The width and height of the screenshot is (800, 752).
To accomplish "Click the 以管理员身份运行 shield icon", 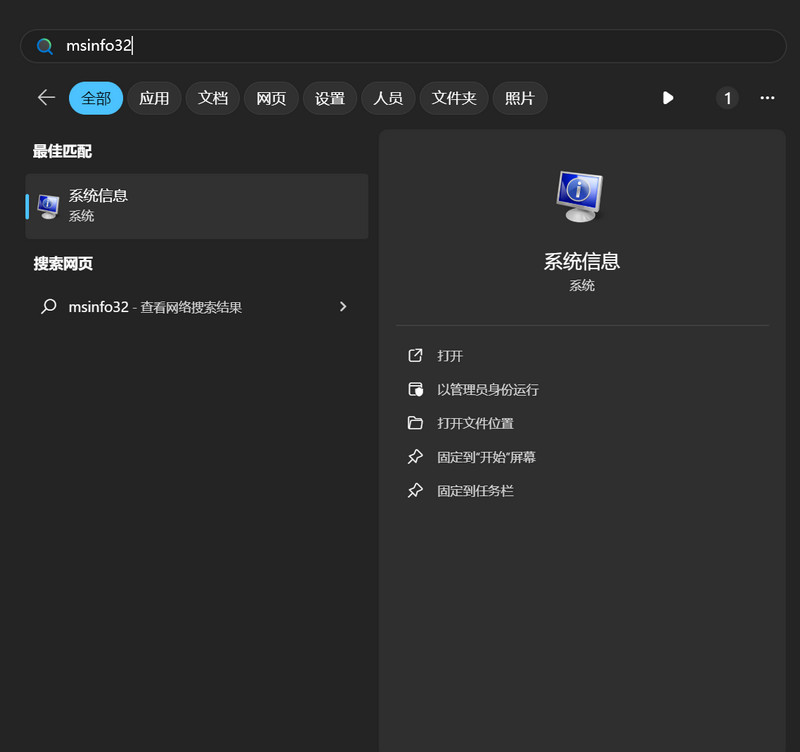I will coord(415,389).
